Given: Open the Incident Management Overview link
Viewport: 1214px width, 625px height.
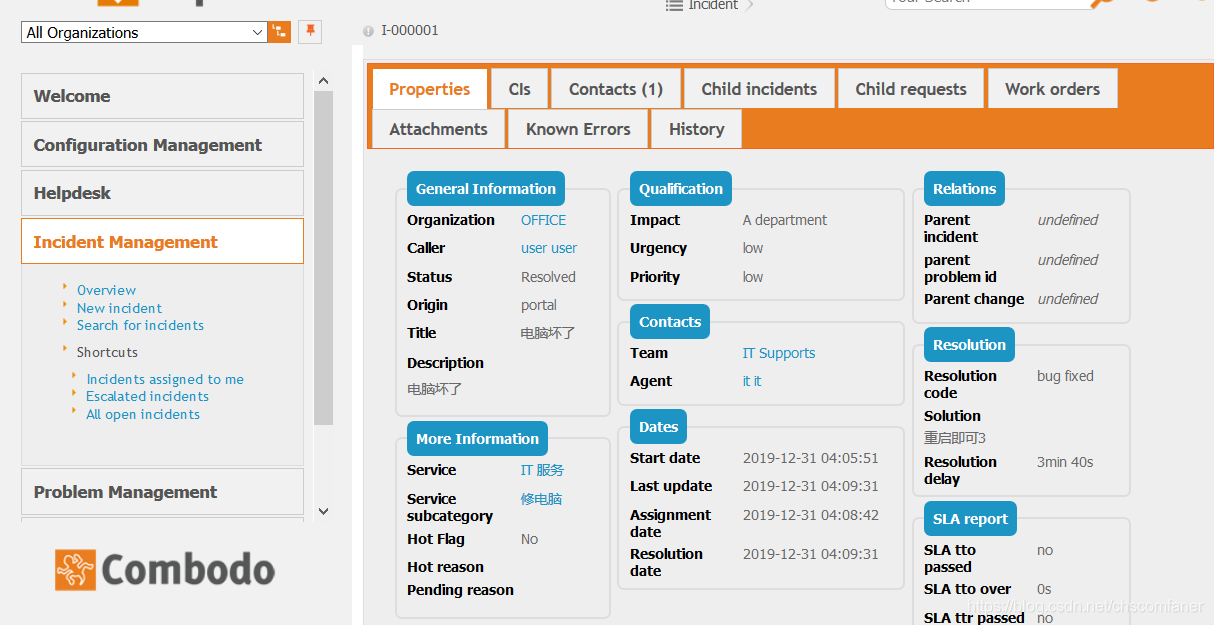Looking at the screenshot, I should coord(106,290).
